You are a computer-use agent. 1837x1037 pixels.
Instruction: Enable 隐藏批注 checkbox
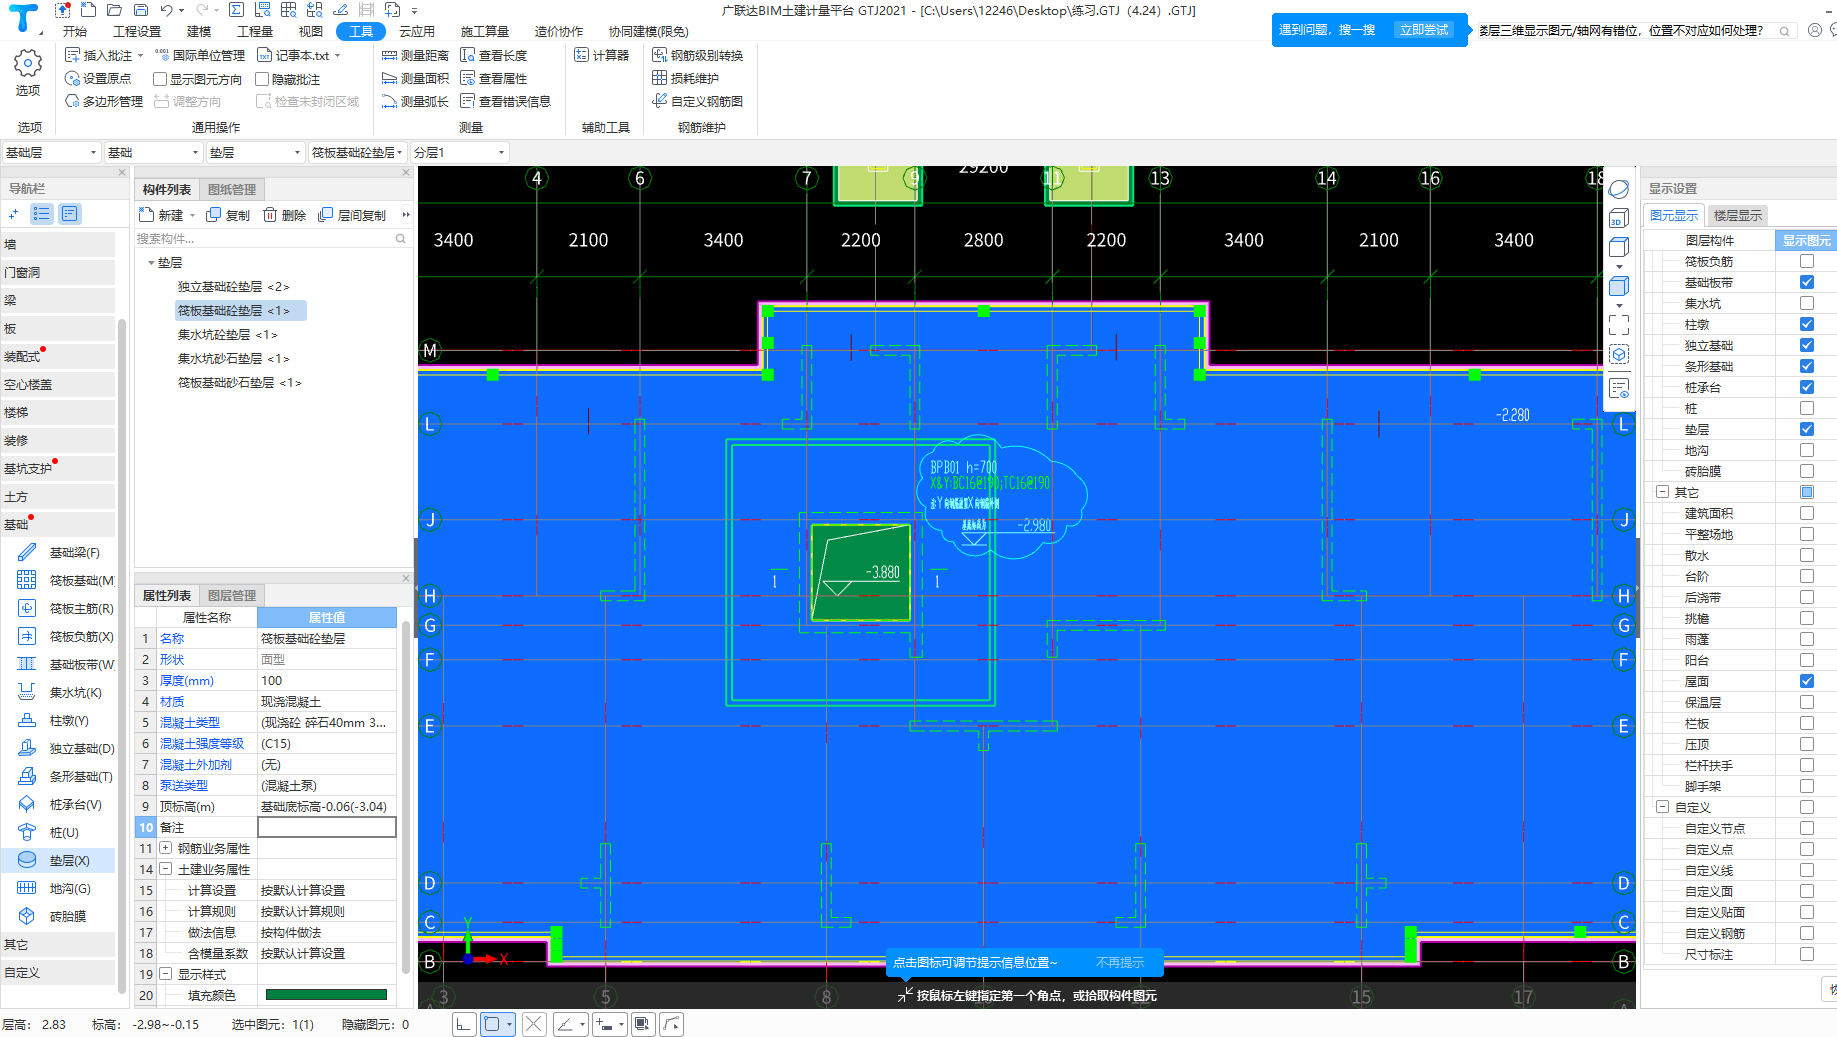point(262,79)
